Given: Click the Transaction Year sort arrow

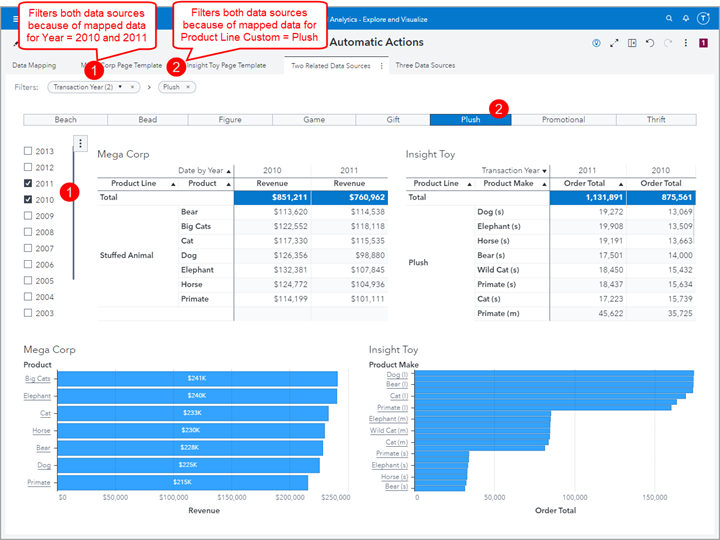Looking at the screenshot, I should point(545,171).
